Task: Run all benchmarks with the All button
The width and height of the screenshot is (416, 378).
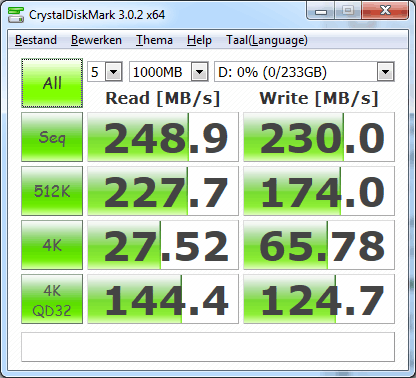Action: [52, 83]
